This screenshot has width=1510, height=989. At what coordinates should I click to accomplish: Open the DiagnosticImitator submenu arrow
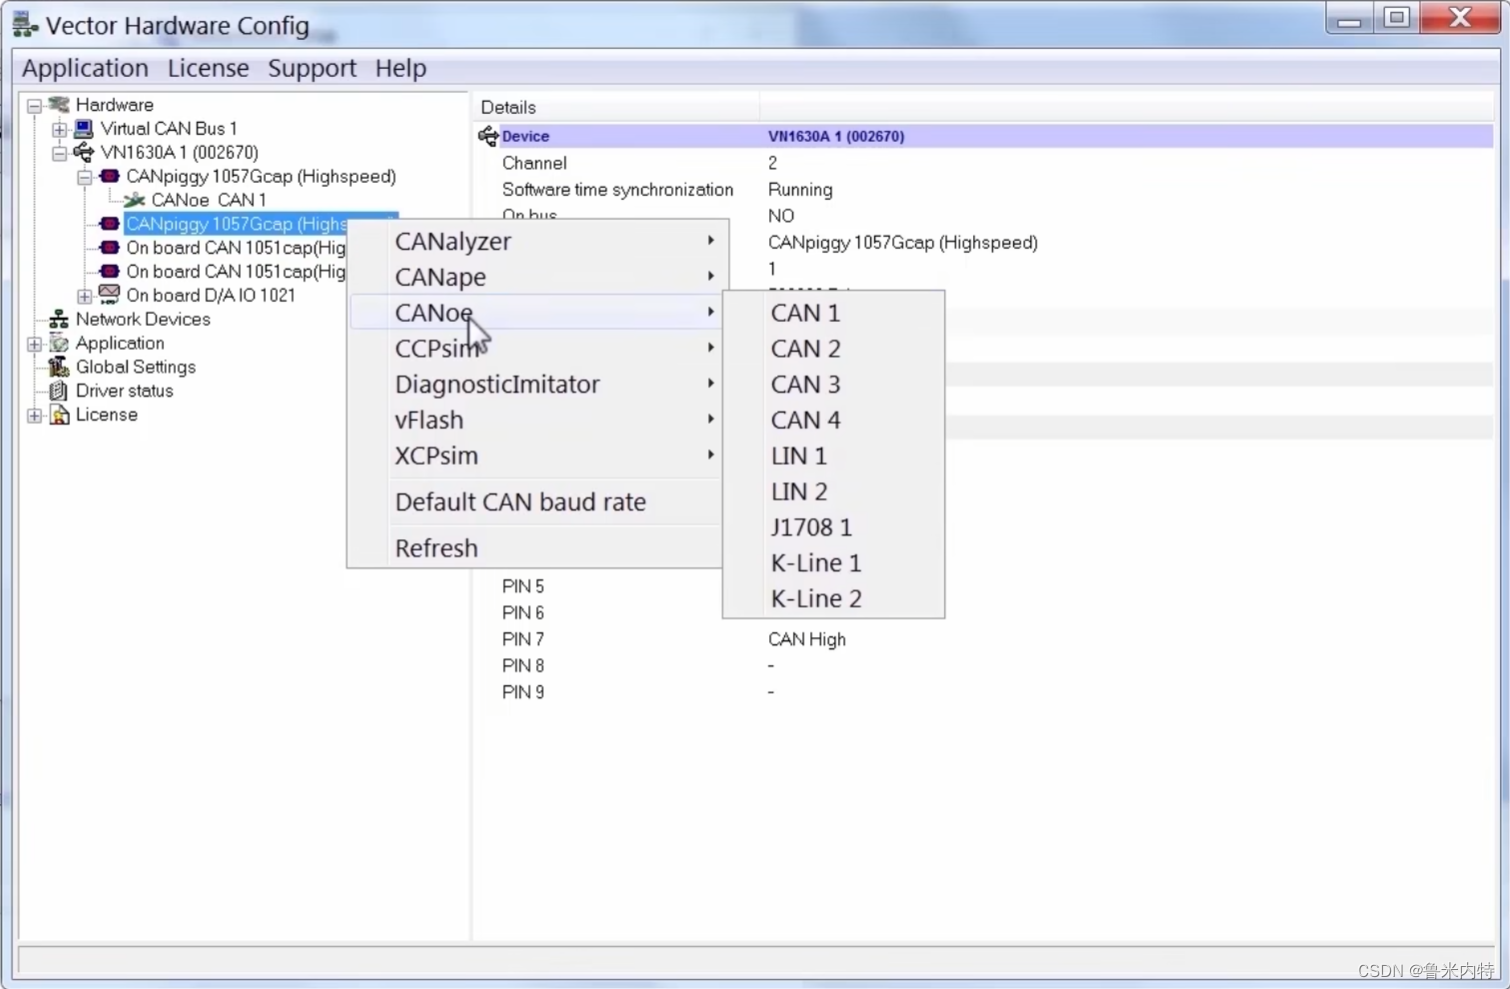pos(711,384)
